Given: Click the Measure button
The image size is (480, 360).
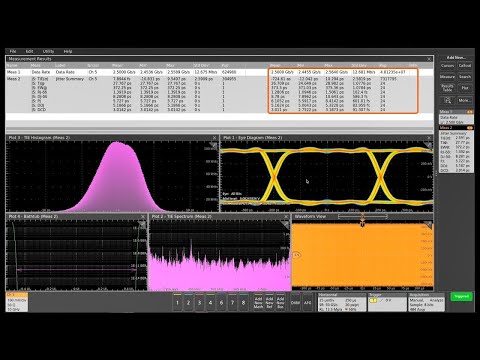Looking at the screenshot, I should [447, 77].
